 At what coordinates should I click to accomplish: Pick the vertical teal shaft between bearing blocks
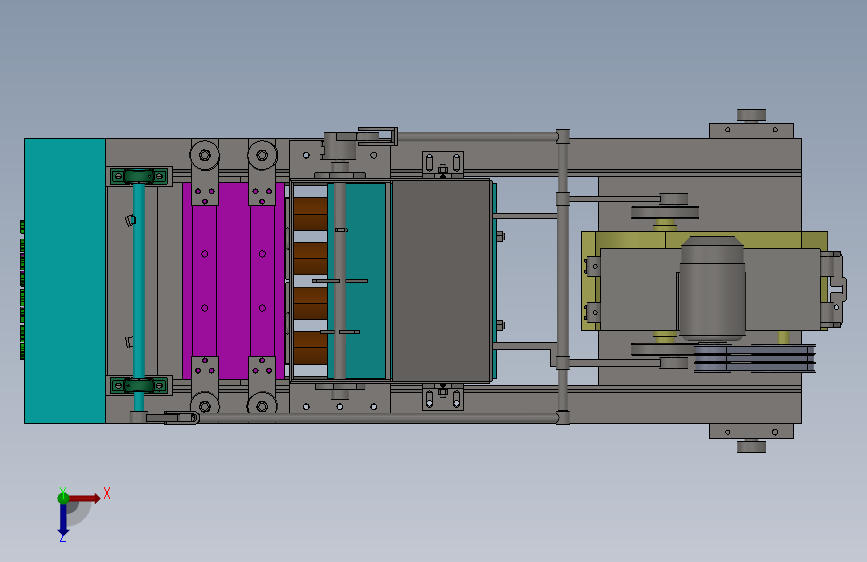coord(138,281)
